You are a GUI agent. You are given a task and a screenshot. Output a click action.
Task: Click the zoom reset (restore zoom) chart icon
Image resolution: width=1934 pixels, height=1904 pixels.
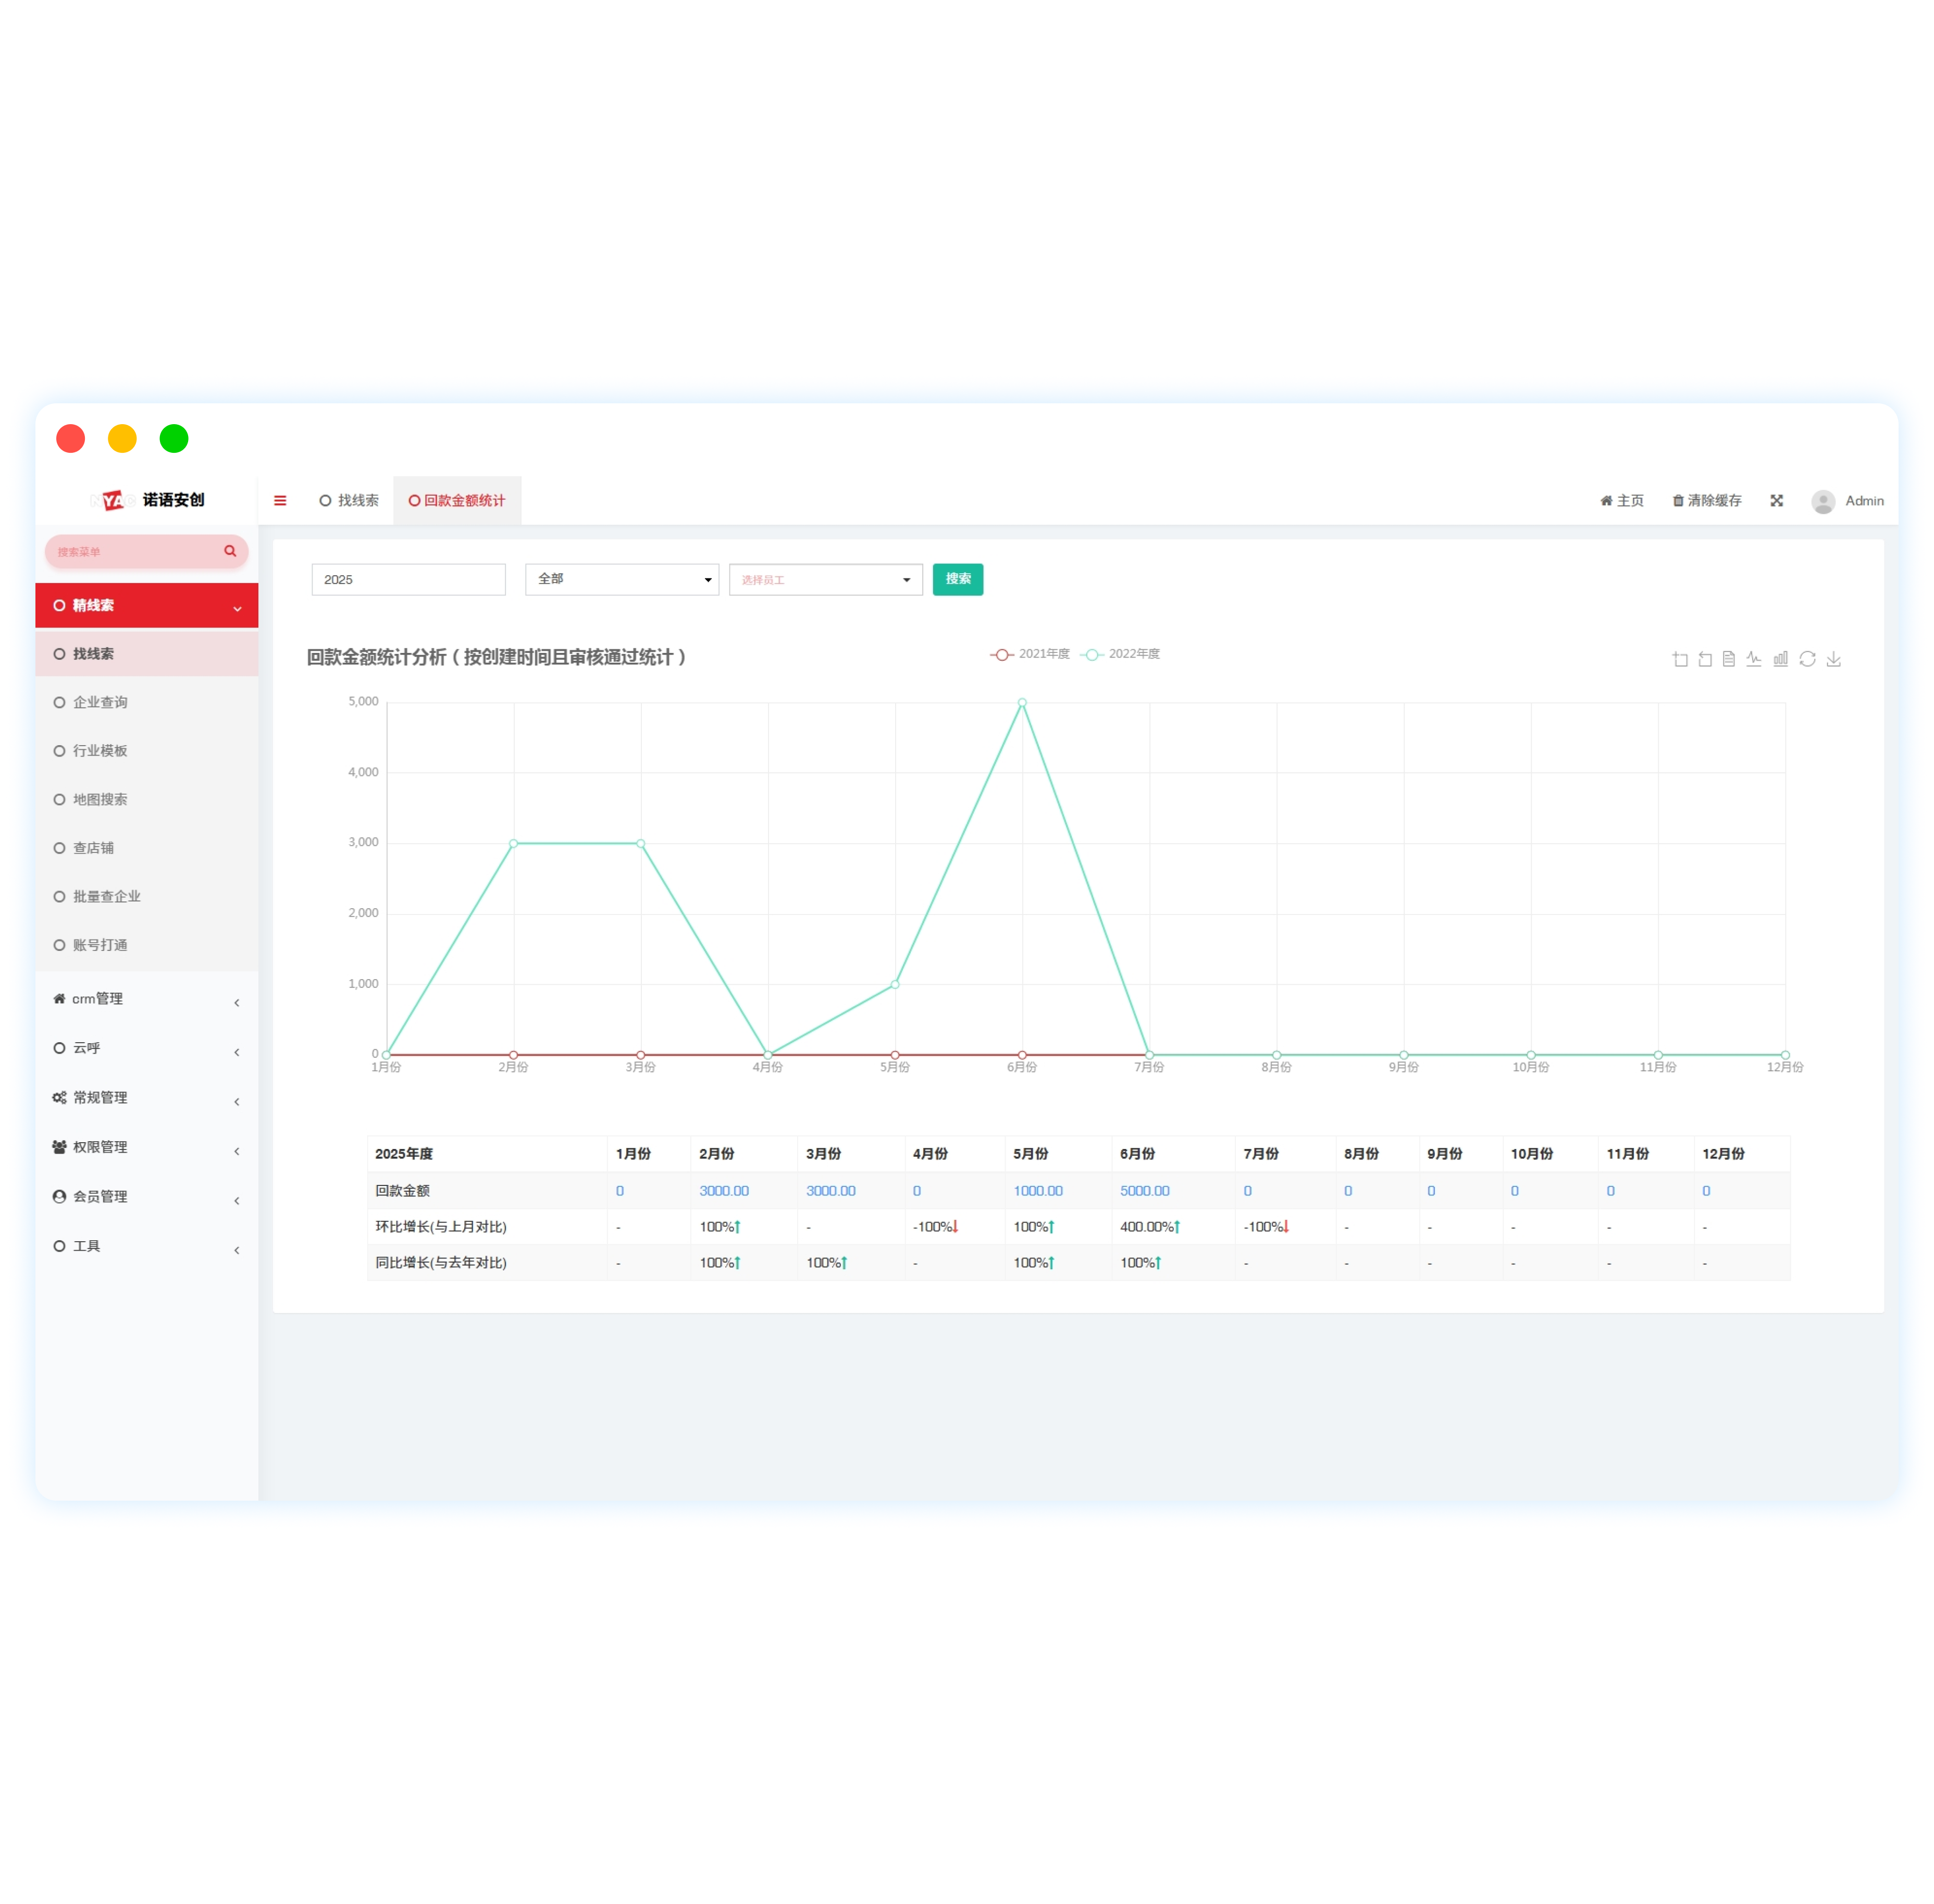[x=1704, y=659]
